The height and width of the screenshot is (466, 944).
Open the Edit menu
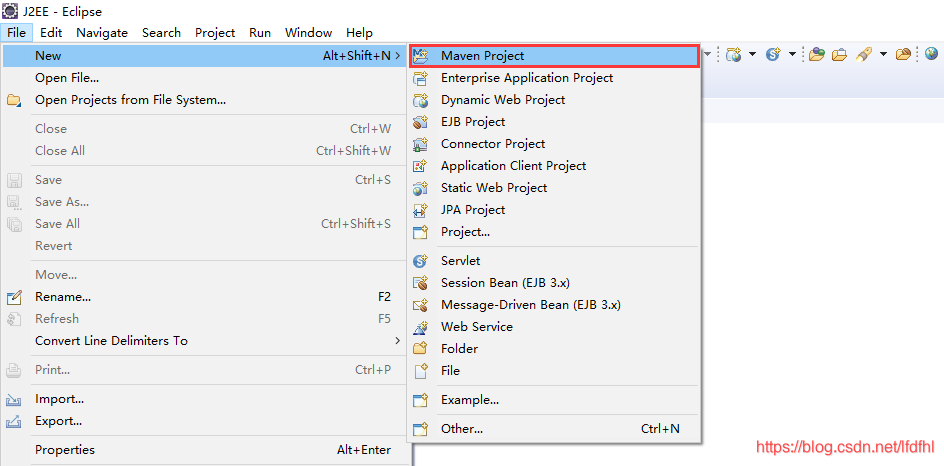(x=51, y=33)
